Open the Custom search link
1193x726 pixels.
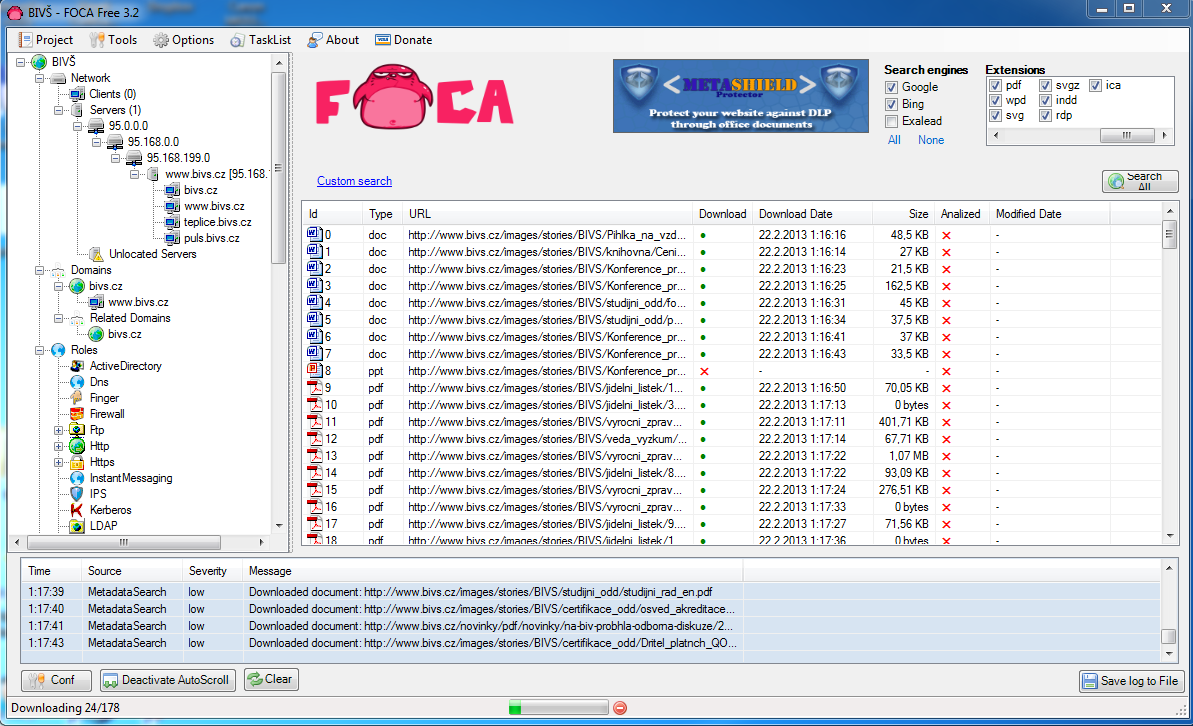coord(355,181)
